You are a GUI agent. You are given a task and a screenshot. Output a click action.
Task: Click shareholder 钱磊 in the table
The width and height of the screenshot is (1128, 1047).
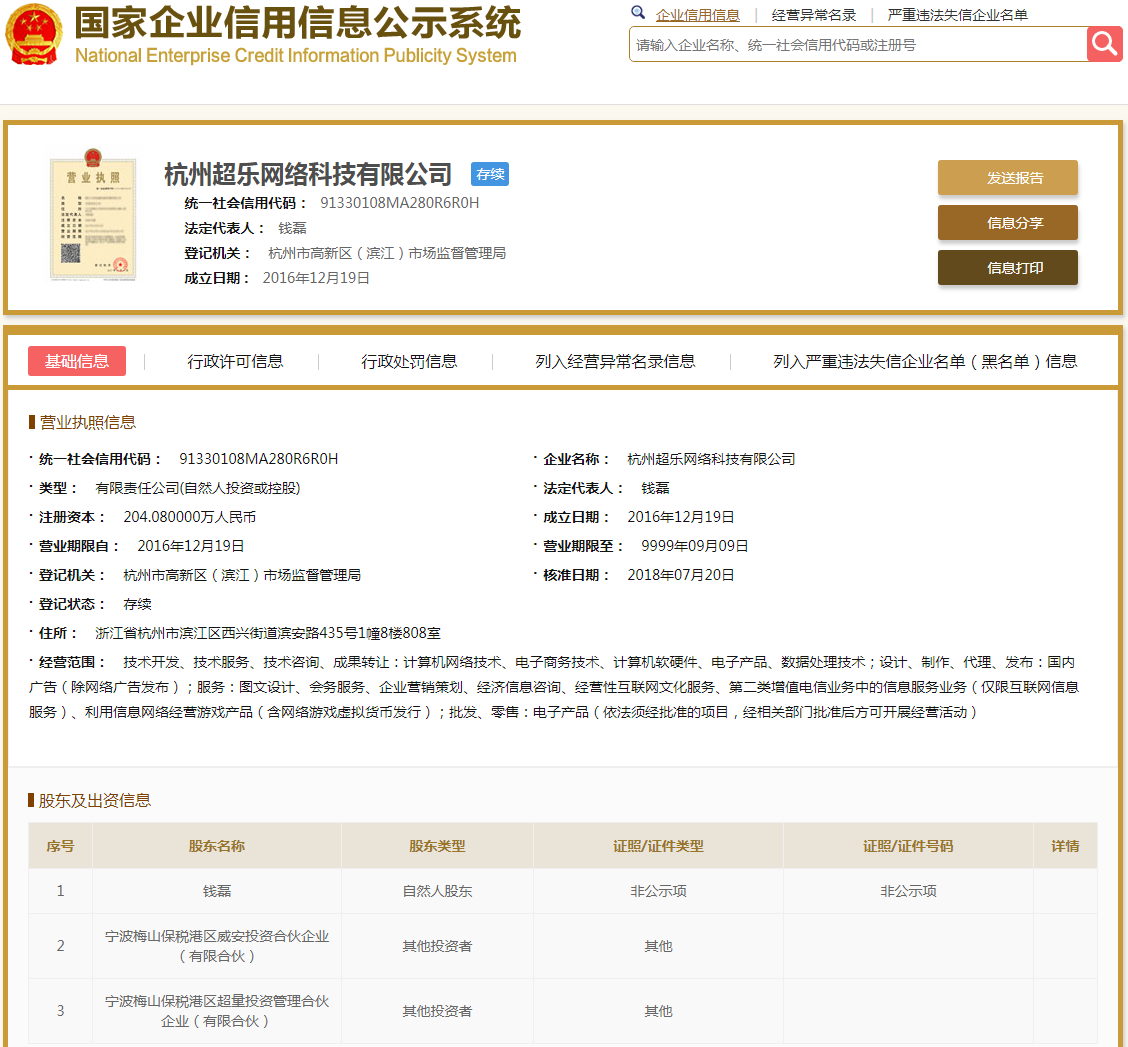pos(217,891)
